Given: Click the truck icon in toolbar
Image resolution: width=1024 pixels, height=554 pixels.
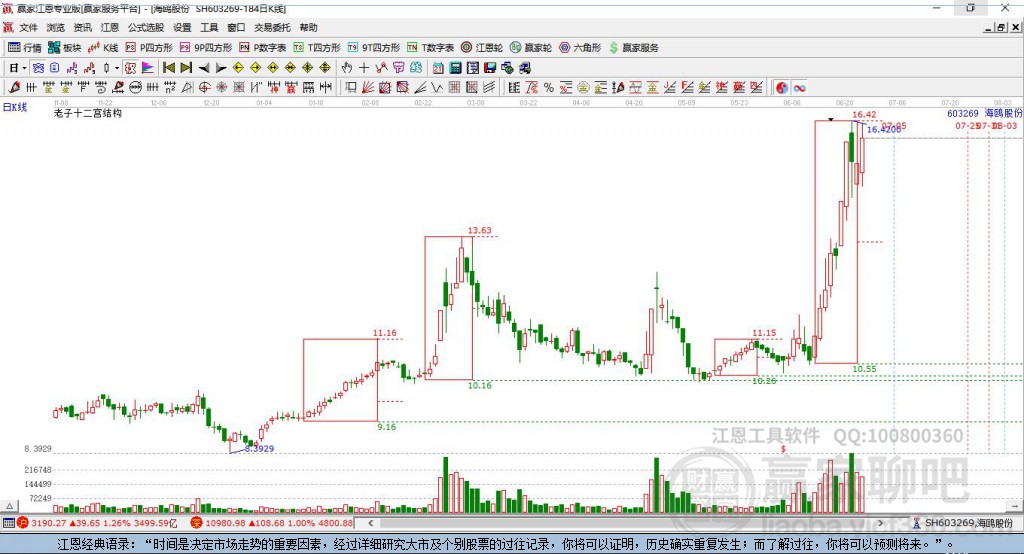Looking at the screenshot, I should [x=524, y=68].
